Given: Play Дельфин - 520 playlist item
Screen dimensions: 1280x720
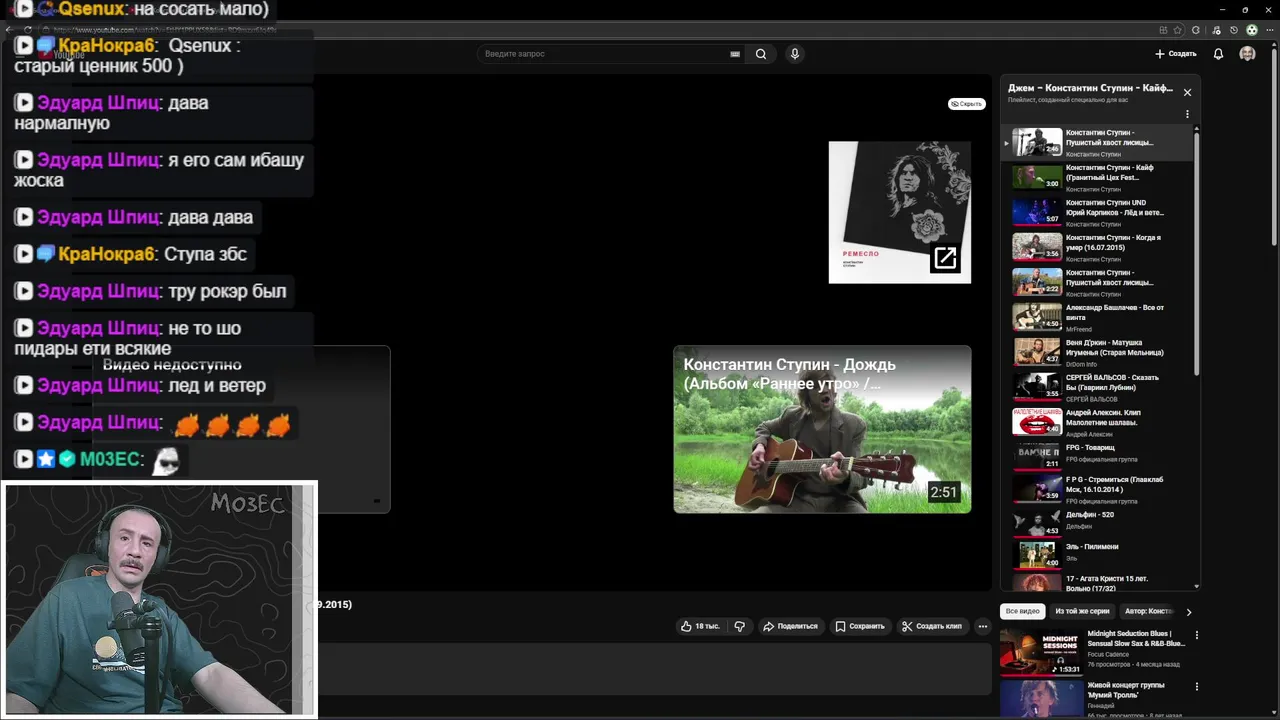Looking at the screenshot, I should coord(1098,523).
